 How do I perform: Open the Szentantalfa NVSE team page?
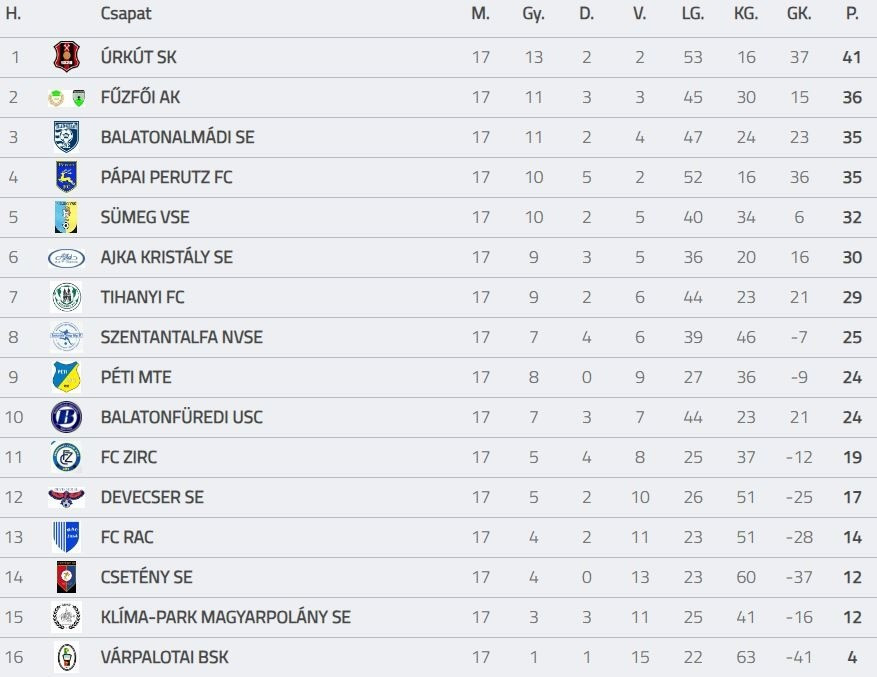[181, 337]
